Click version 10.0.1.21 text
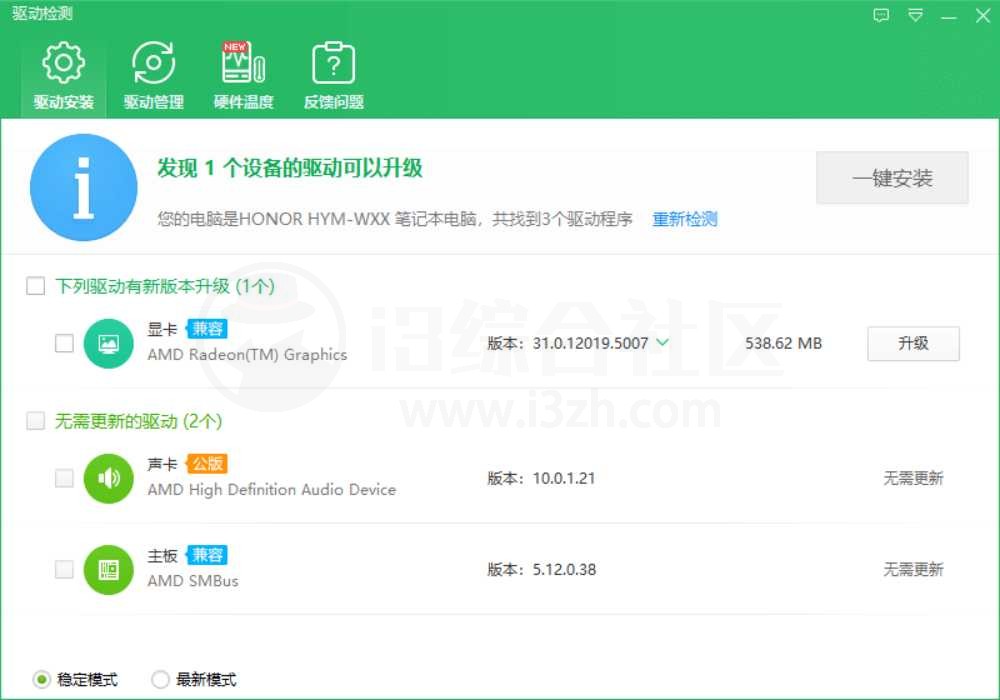 (x=564, y=478)
